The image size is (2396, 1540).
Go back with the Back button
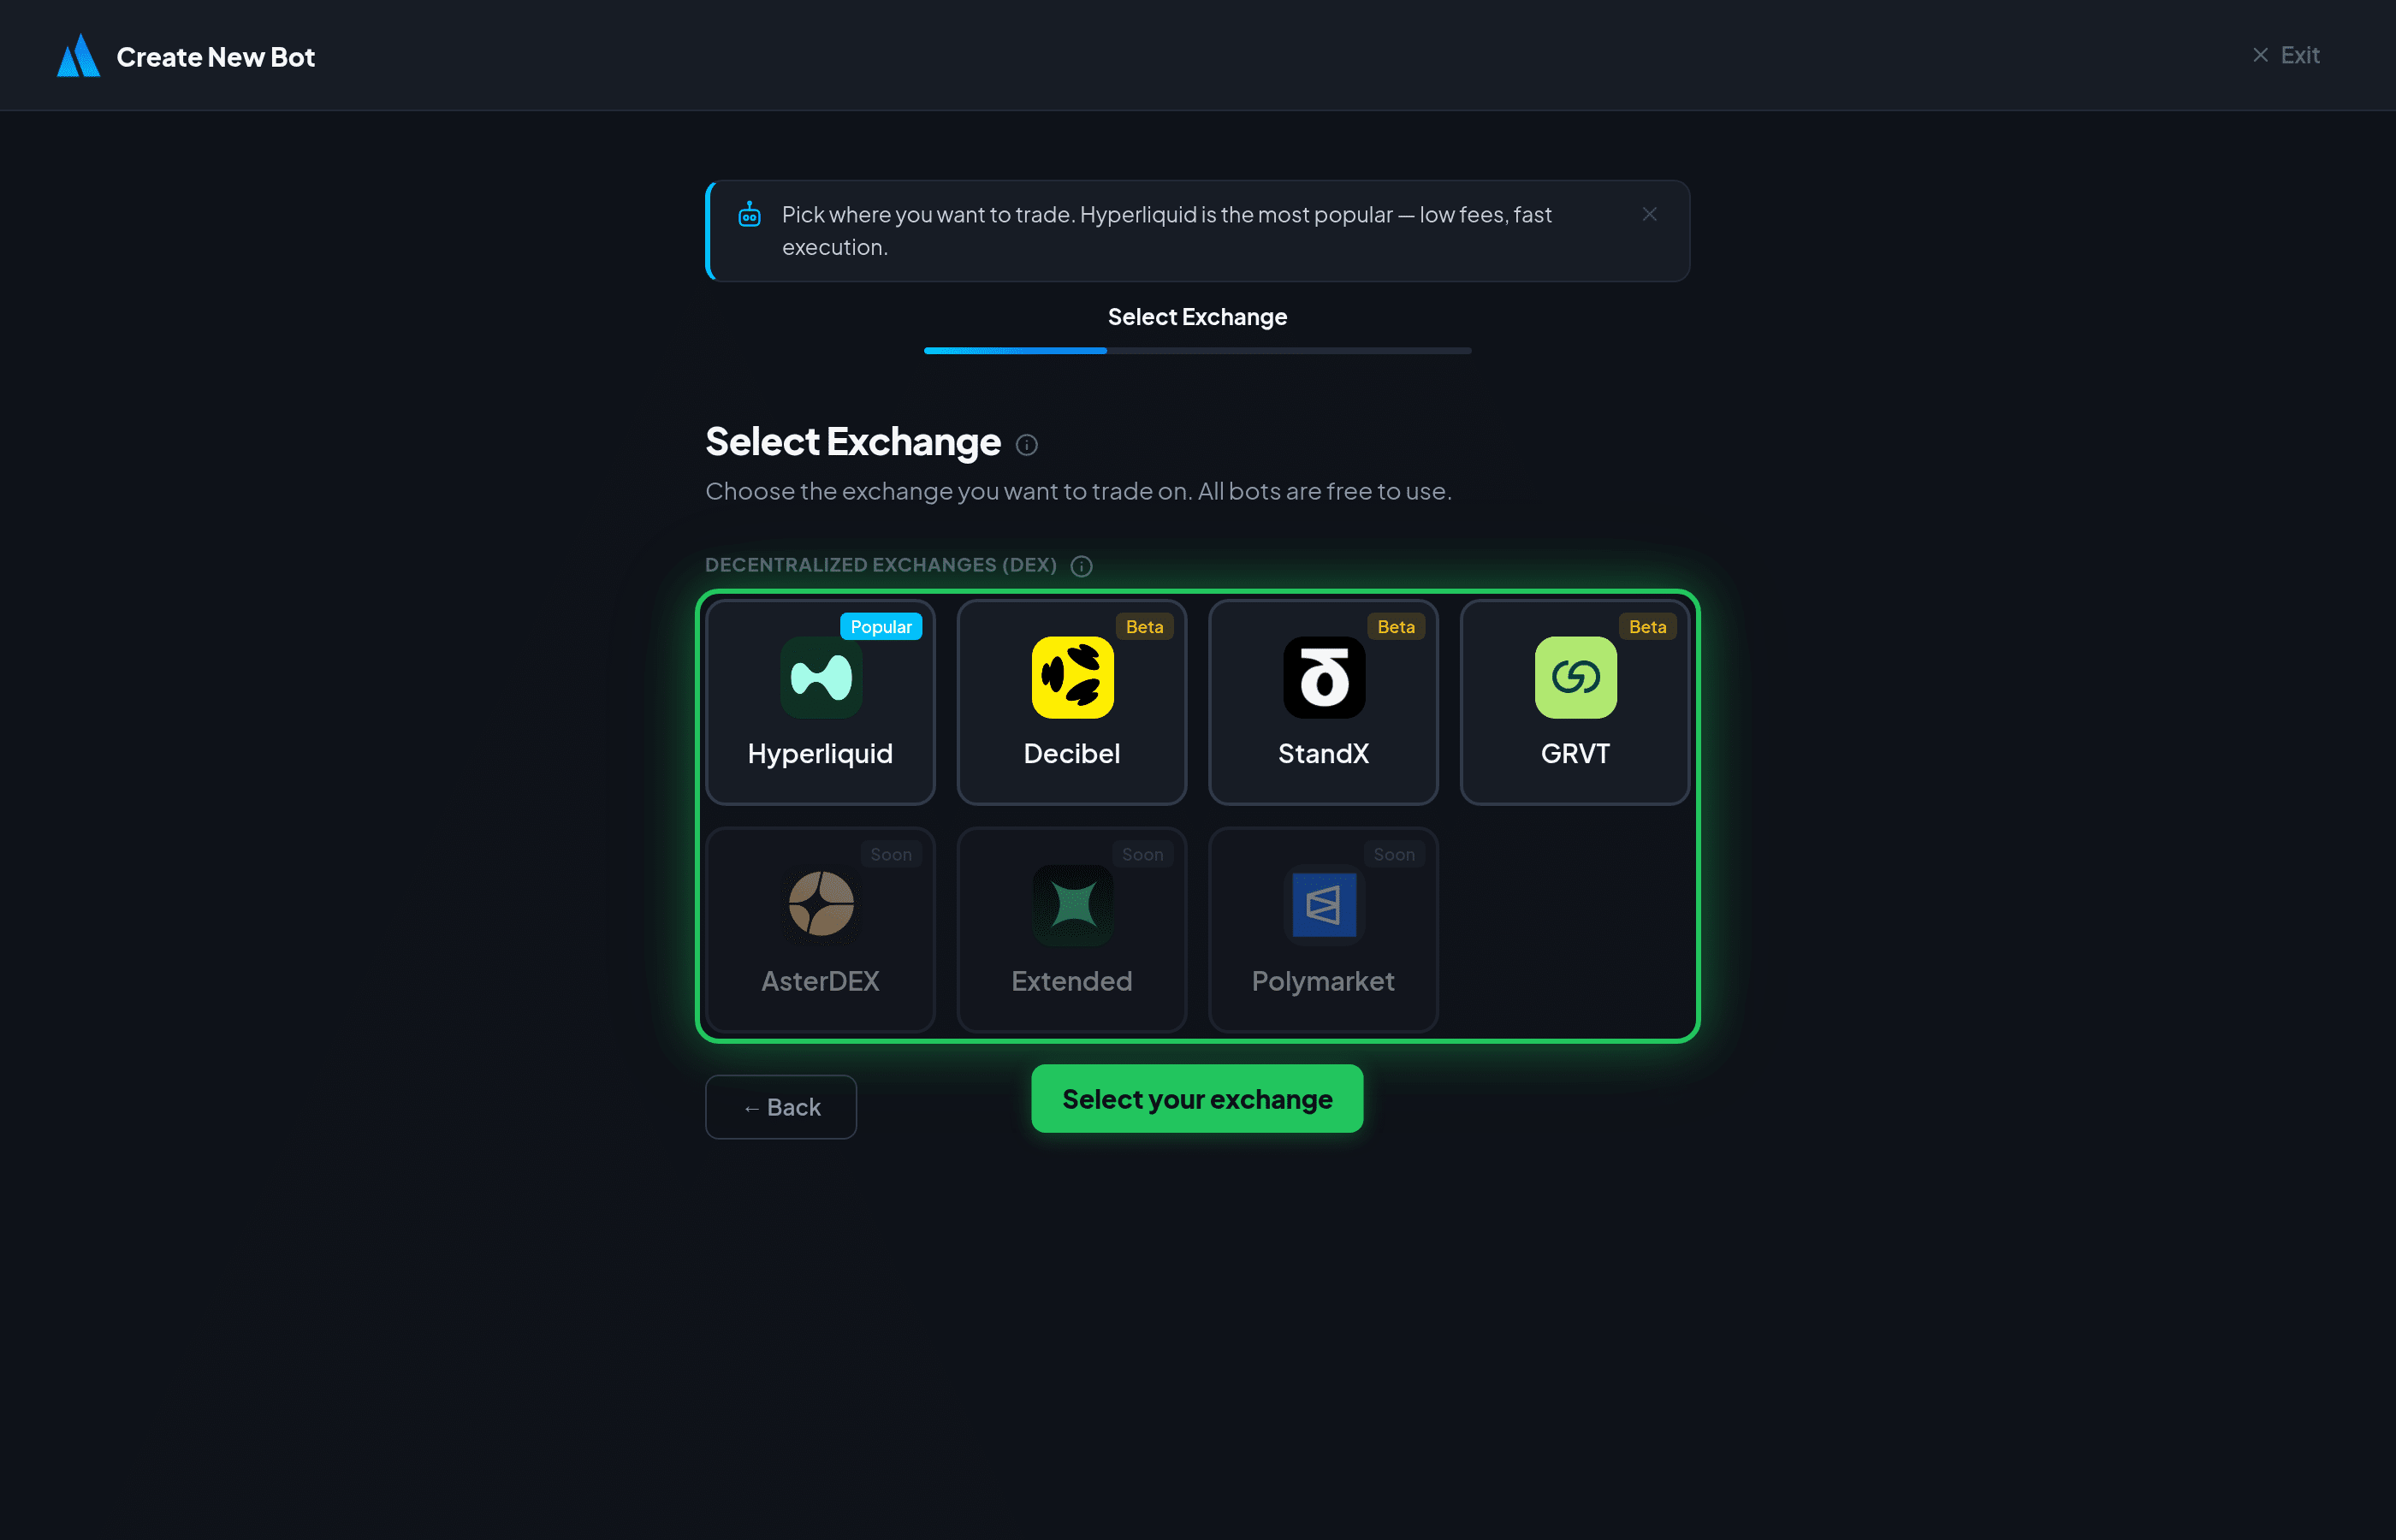[x=781, y=1107]
